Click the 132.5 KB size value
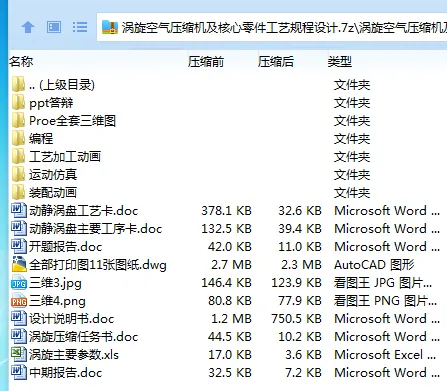The image size is (447, 391). (226, 229)
